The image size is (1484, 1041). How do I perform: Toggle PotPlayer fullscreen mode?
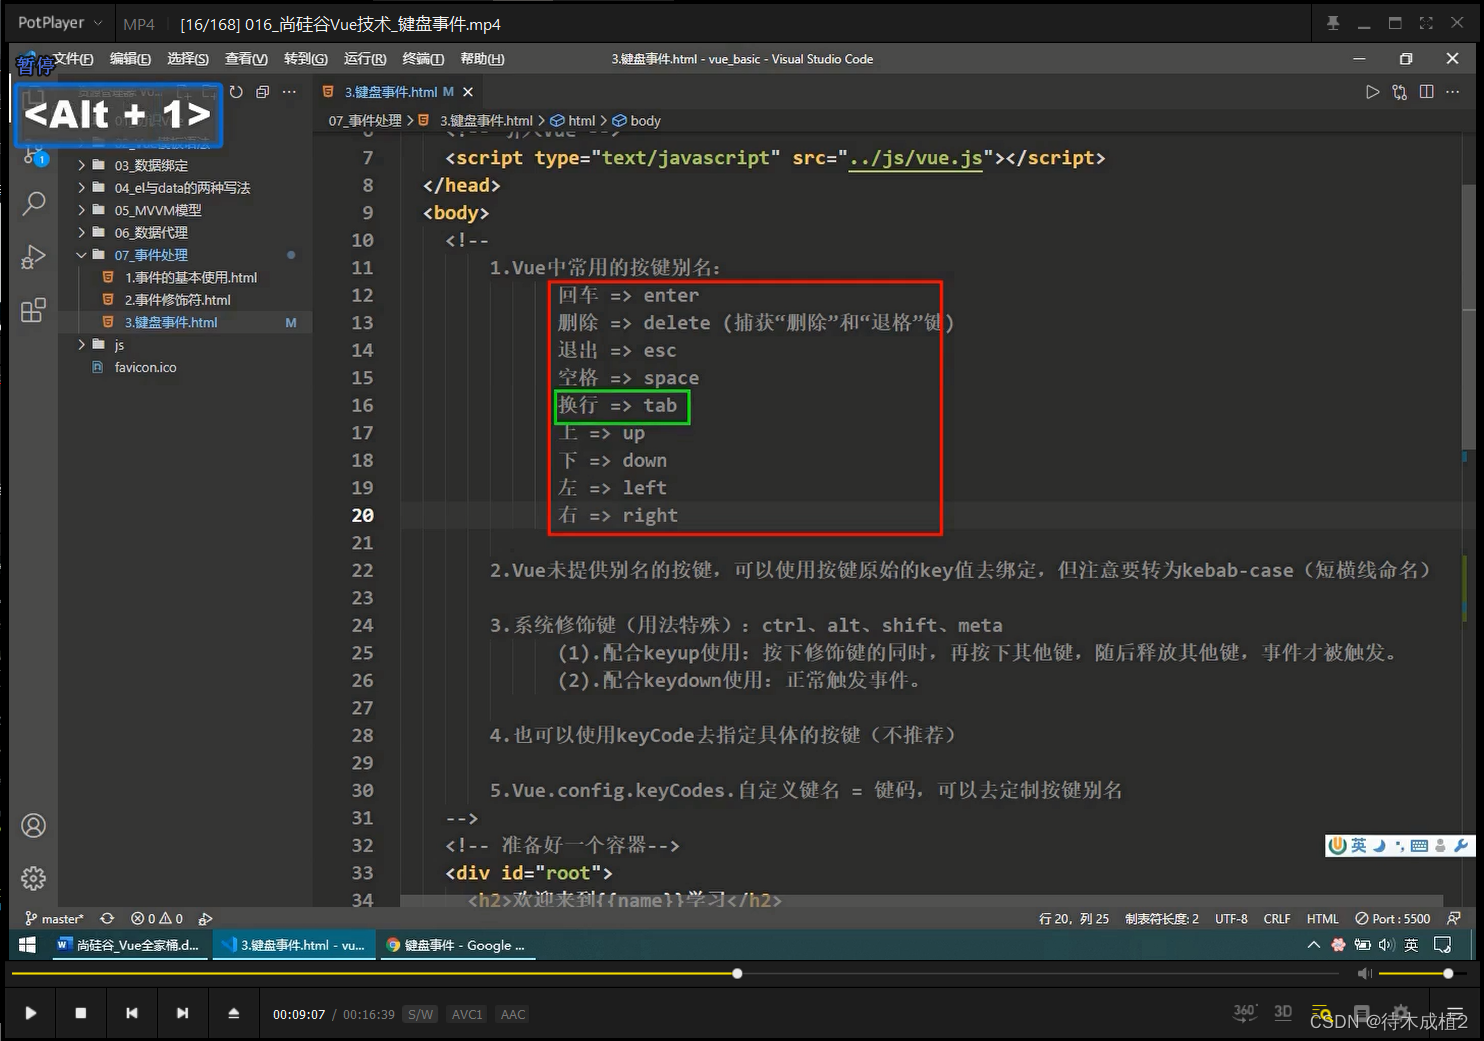click(x=1426, y=23)
